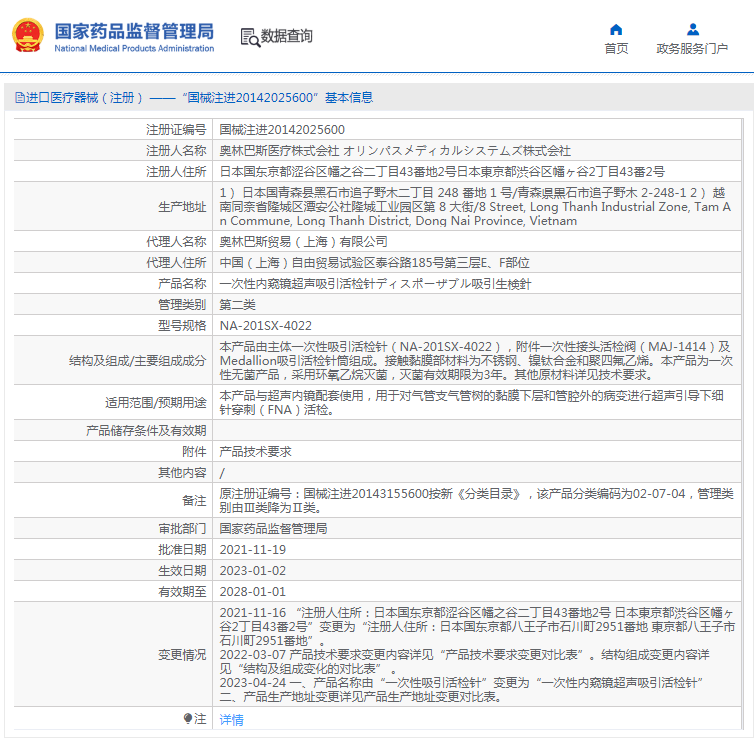754x740 pixels.
Task: Select the structure description mentioning MAJ-1414
Action: pos(476,361)
